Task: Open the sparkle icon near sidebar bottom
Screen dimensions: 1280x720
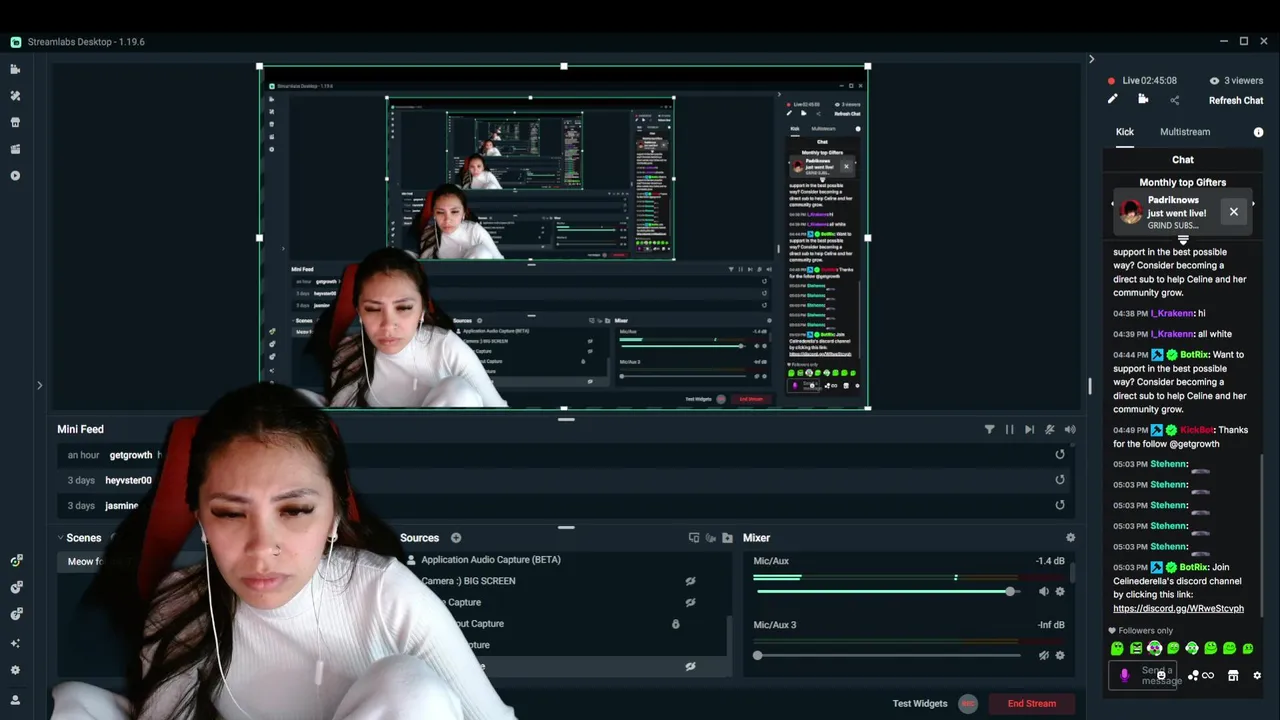Action: coord(15,643)
